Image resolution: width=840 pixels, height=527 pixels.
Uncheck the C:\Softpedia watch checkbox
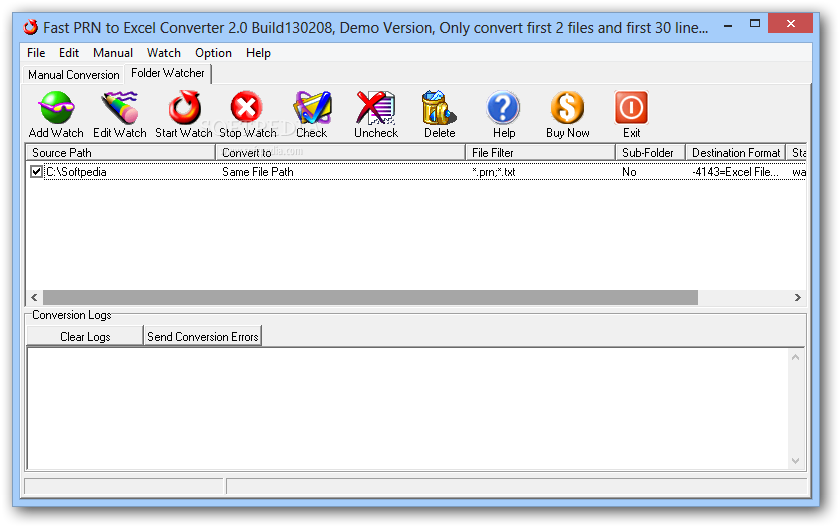click(x=36, y=171)
